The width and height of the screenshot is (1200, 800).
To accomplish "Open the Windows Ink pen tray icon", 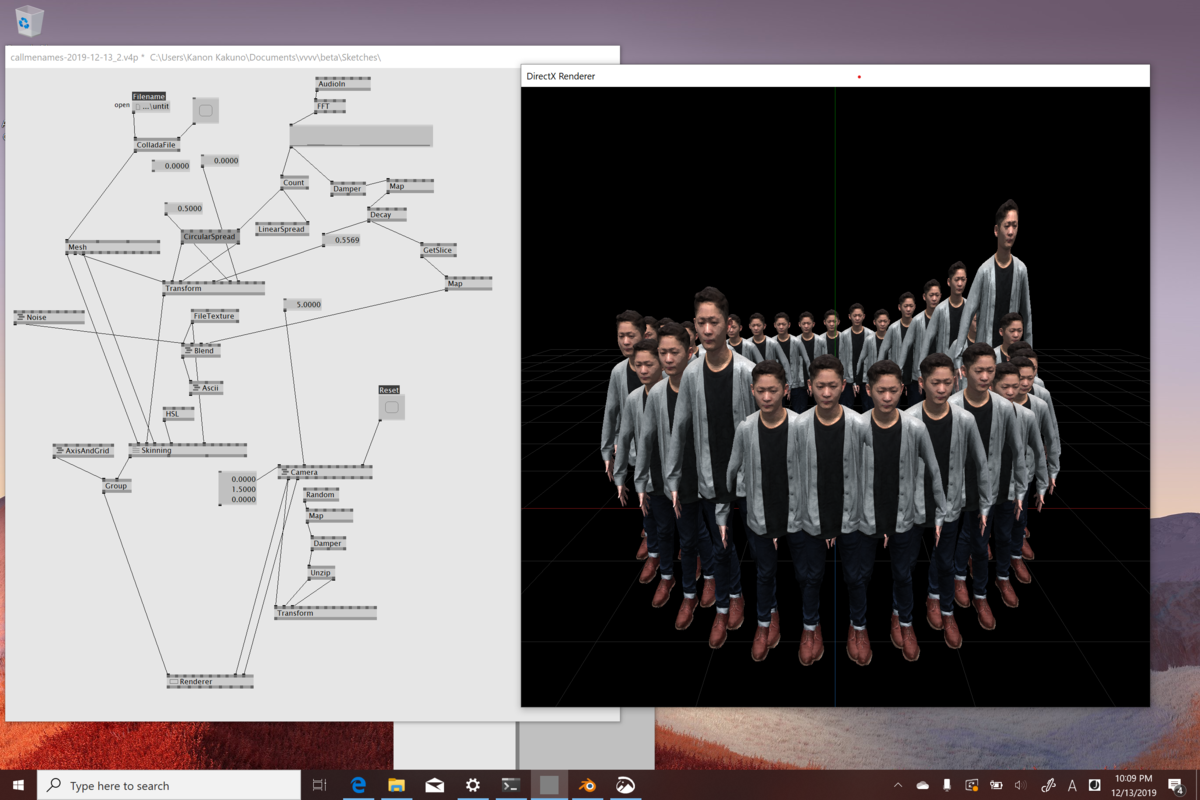I will 1048,786.
